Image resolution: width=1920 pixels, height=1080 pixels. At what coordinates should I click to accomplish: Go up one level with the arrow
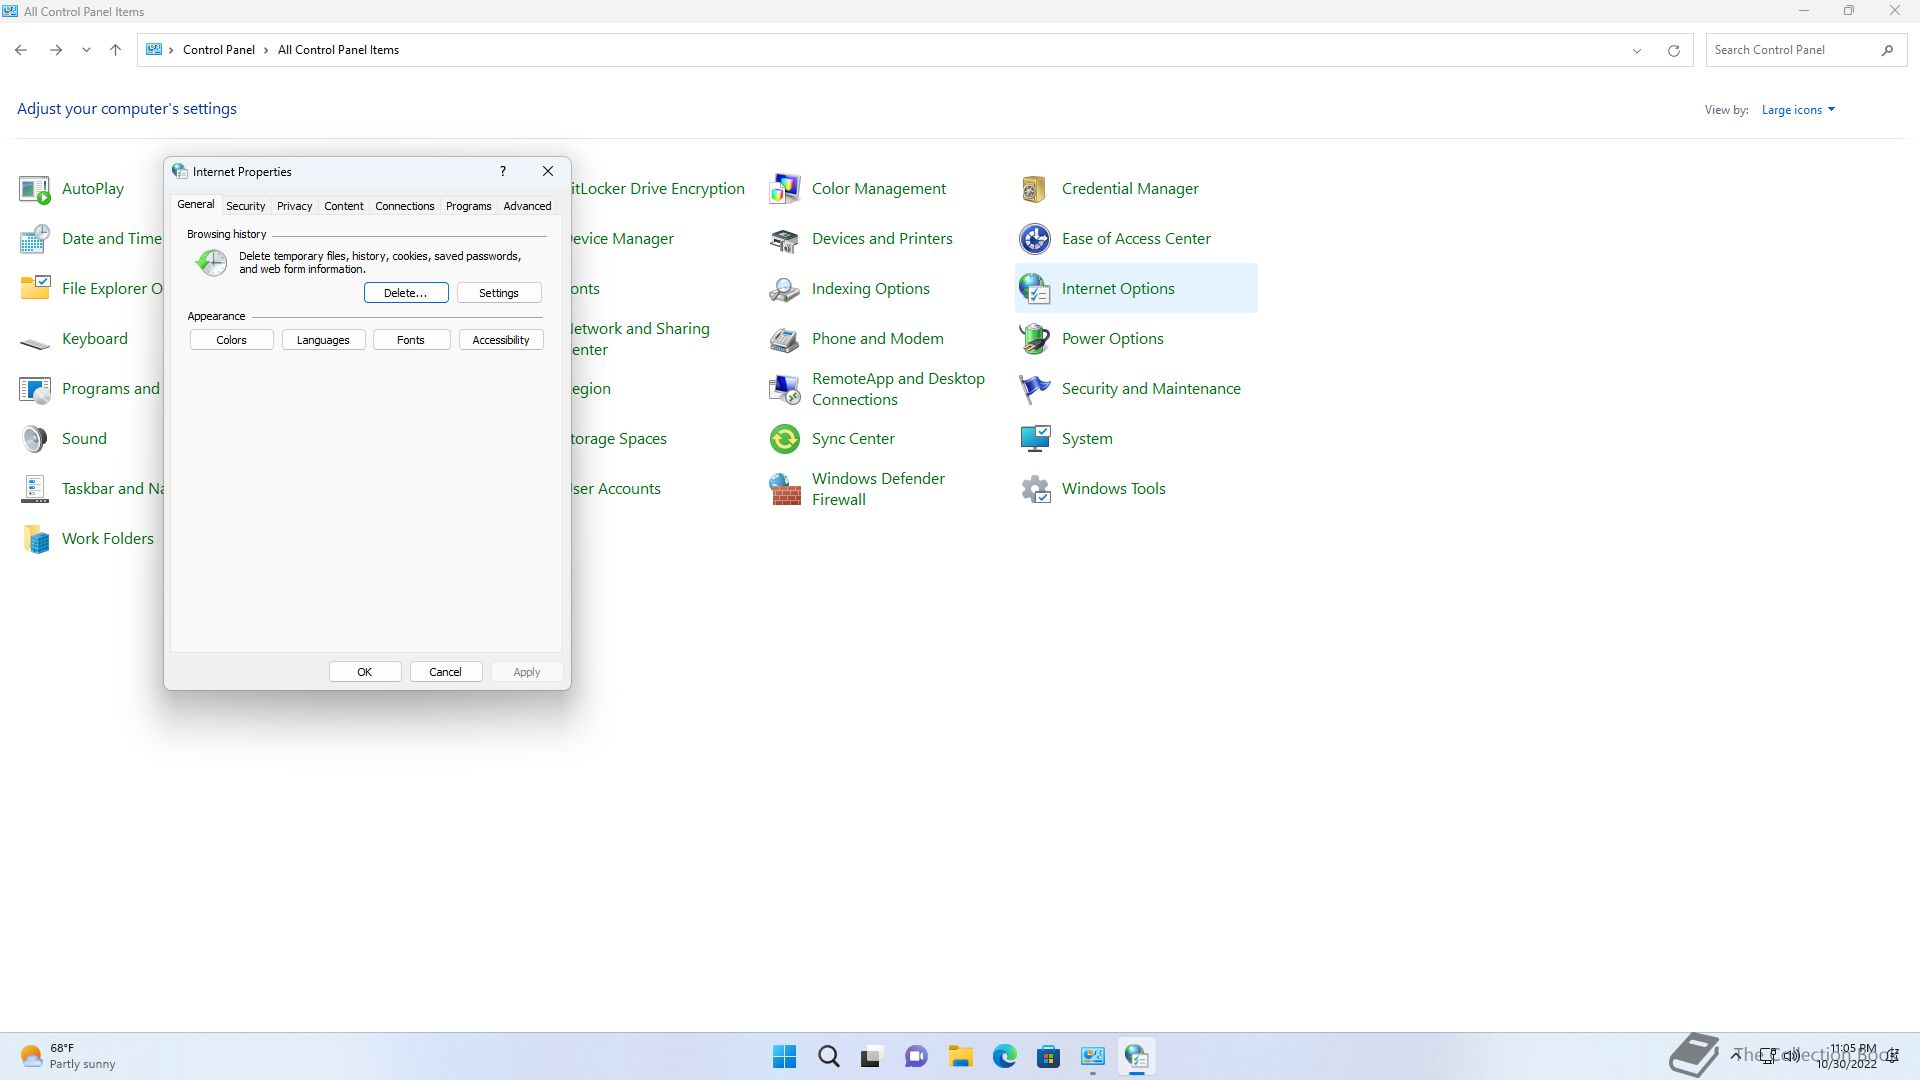[x=115, y=50]
